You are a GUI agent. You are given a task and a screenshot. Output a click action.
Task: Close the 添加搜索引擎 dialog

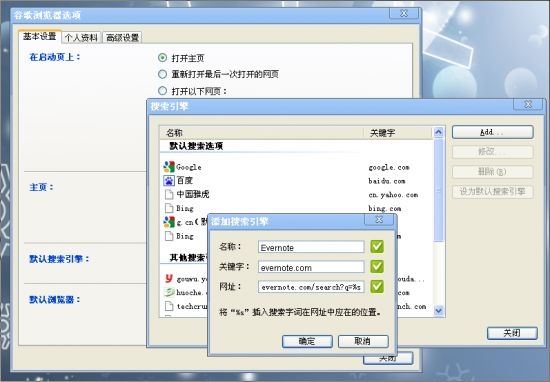point(379,220)
